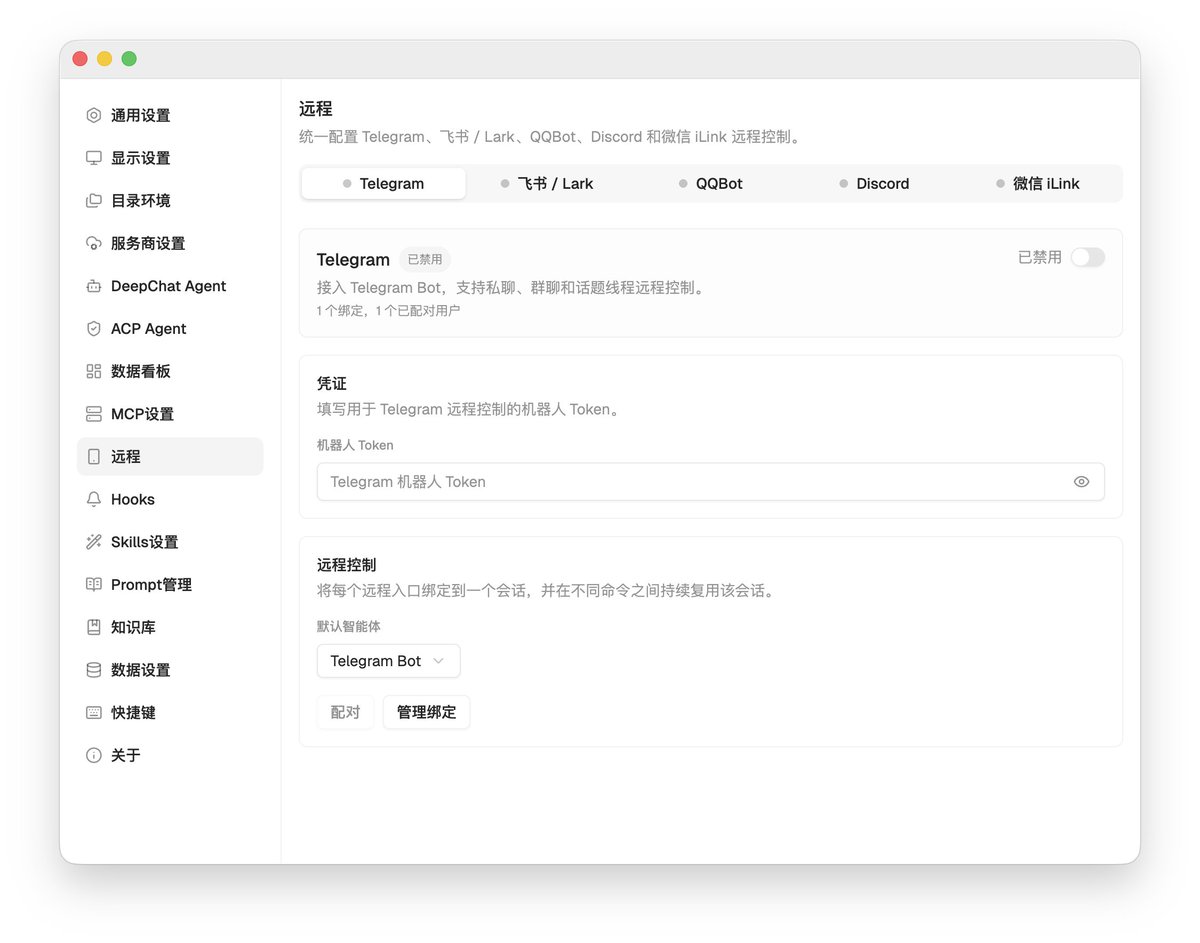
Task: Open 通用设置 settings page
Action: [170, 115]
